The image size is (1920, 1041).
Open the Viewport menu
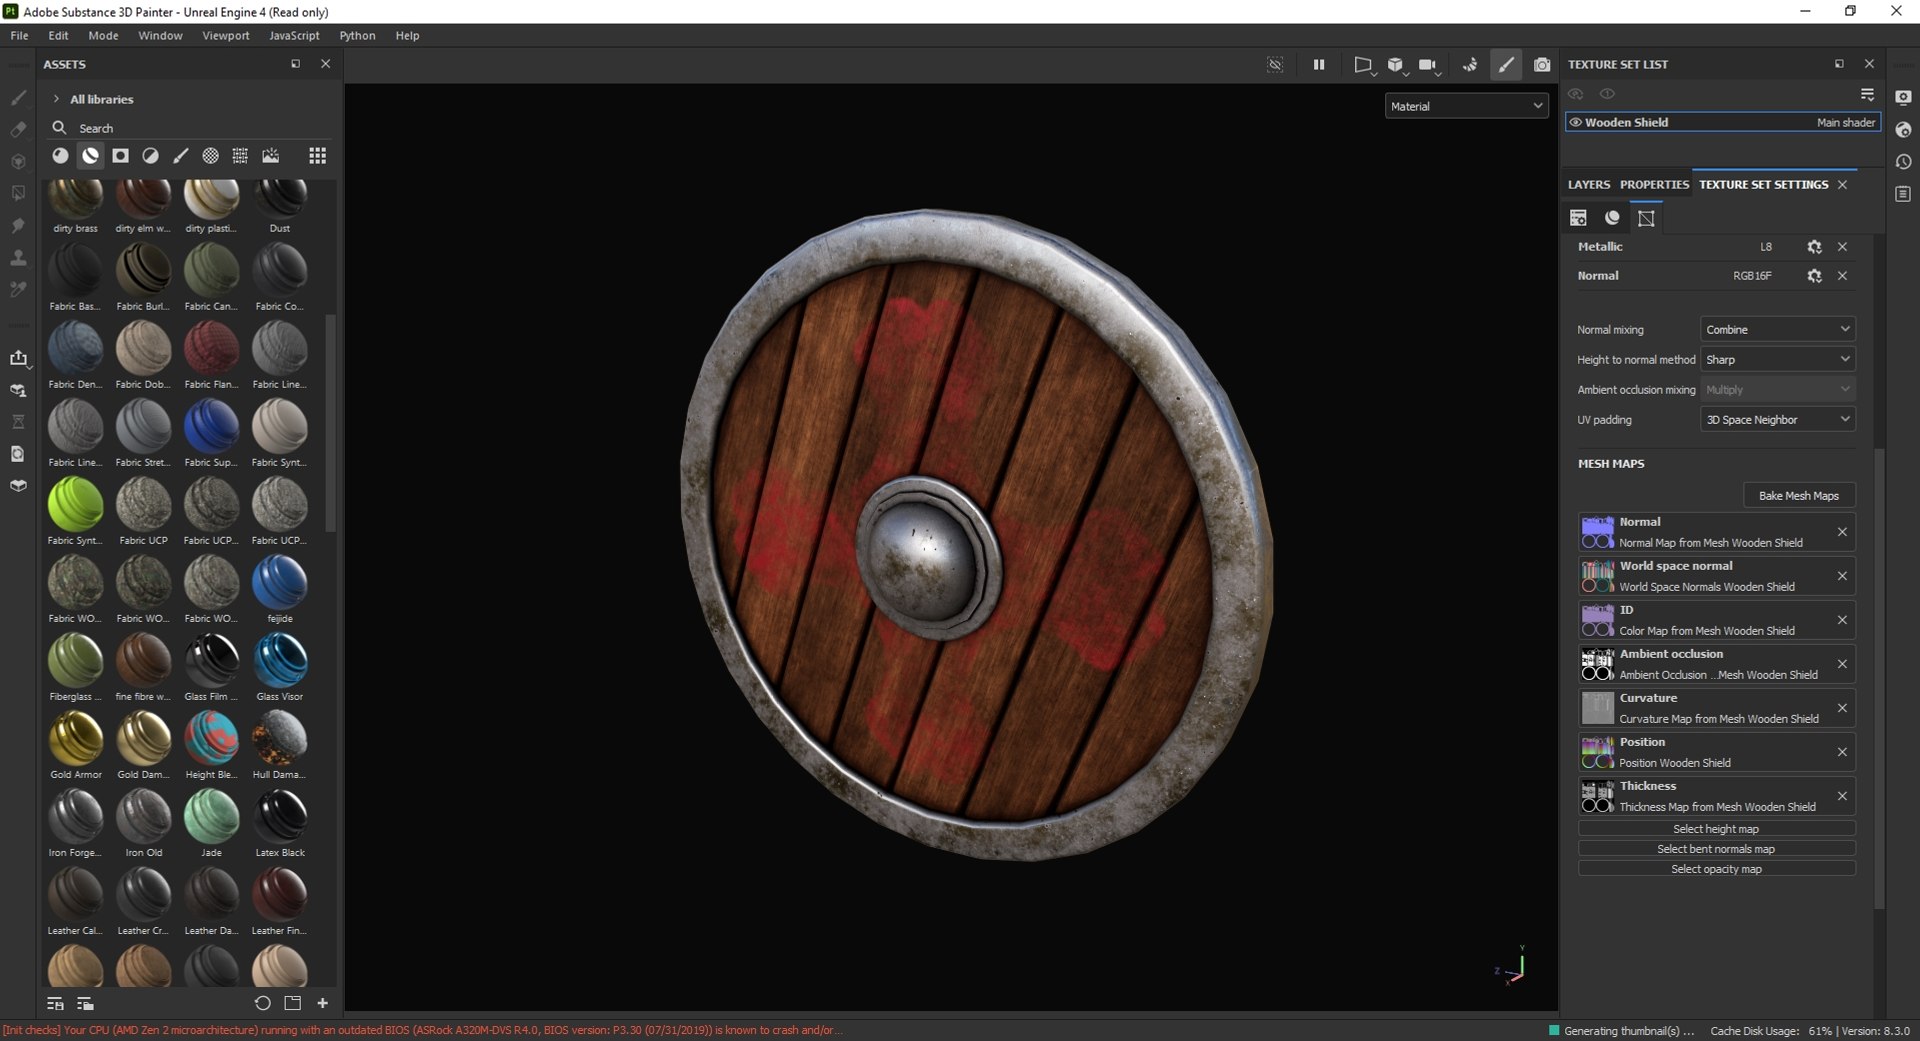tap(226, 35)
